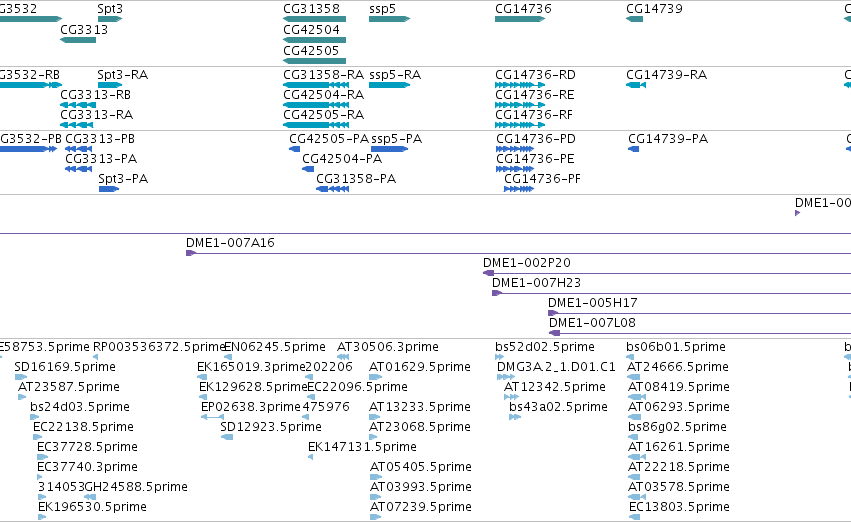Click the CG14739-PA protein
This screenshot has height=522, width=851.
633,149
